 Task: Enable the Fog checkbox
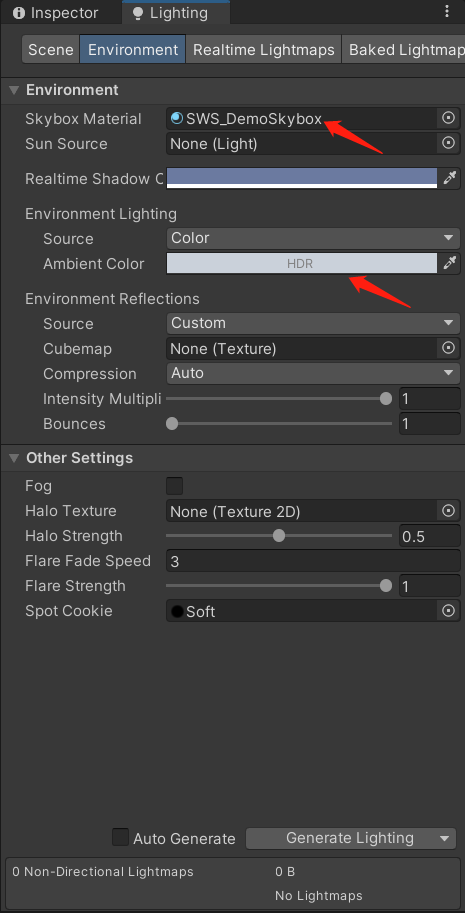click(x=175, y=486)
